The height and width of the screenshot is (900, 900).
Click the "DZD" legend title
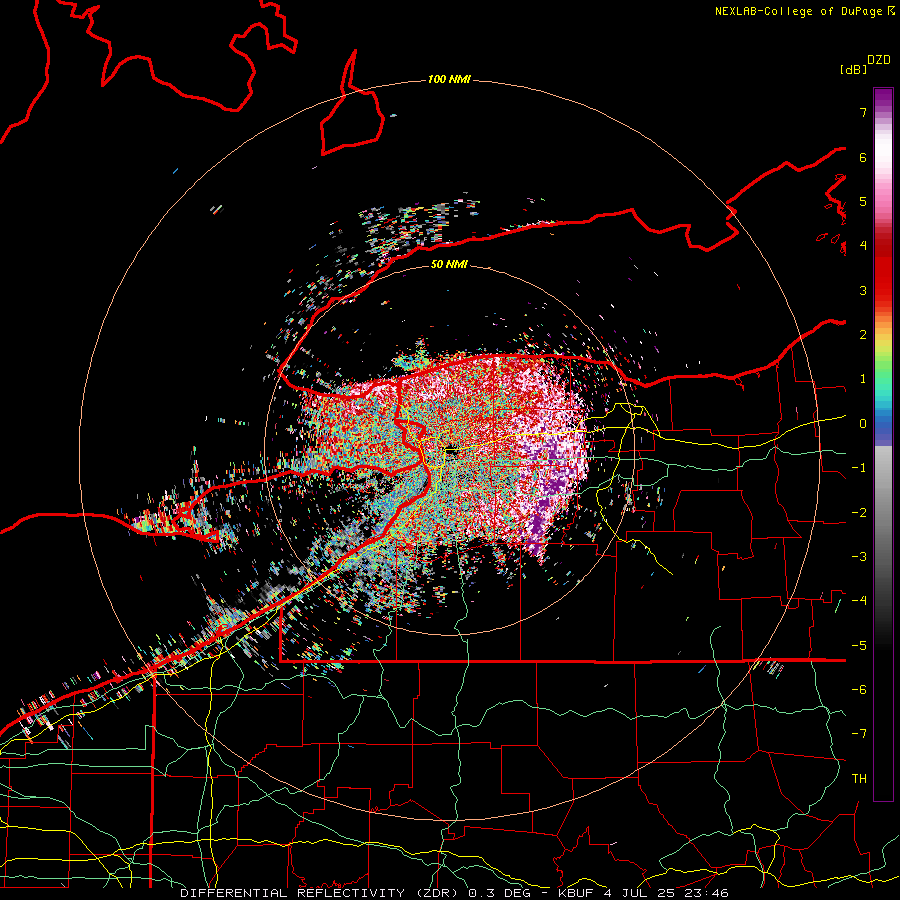879,60
